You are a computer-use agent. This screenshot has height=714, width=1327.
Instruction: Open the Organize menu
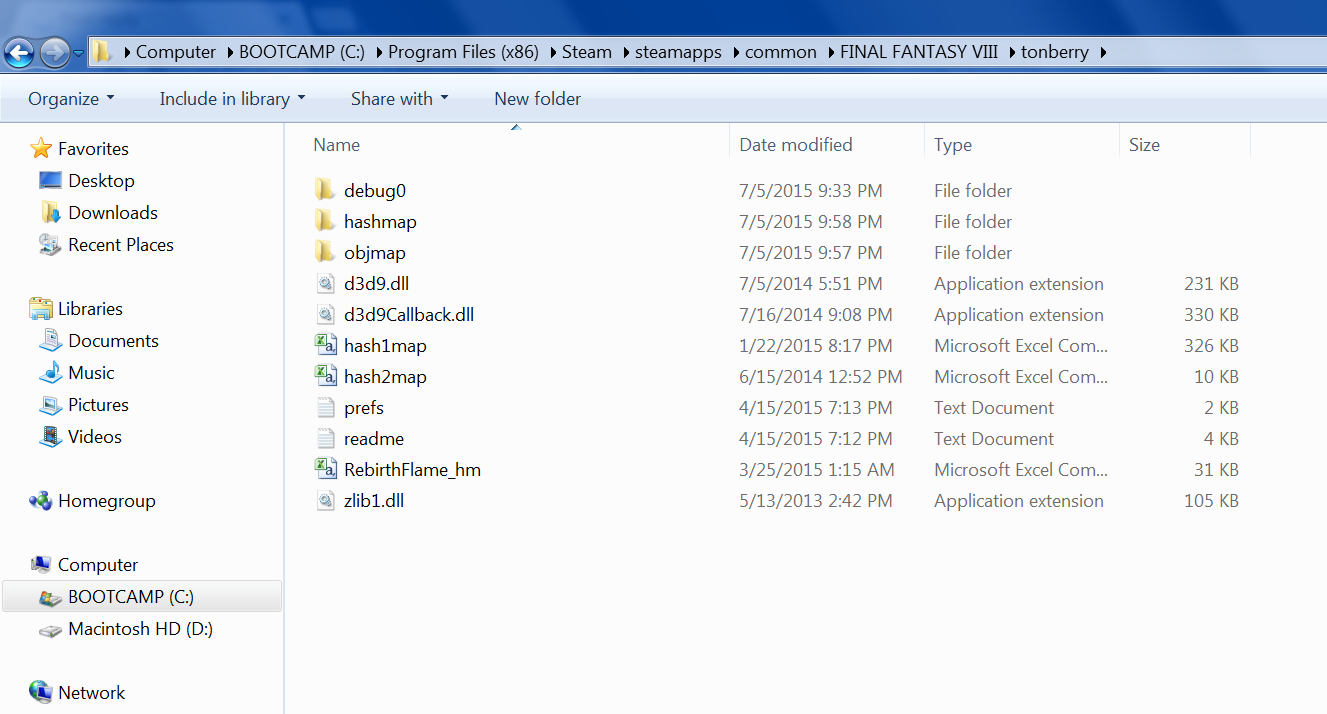click(x=71, y=98)
